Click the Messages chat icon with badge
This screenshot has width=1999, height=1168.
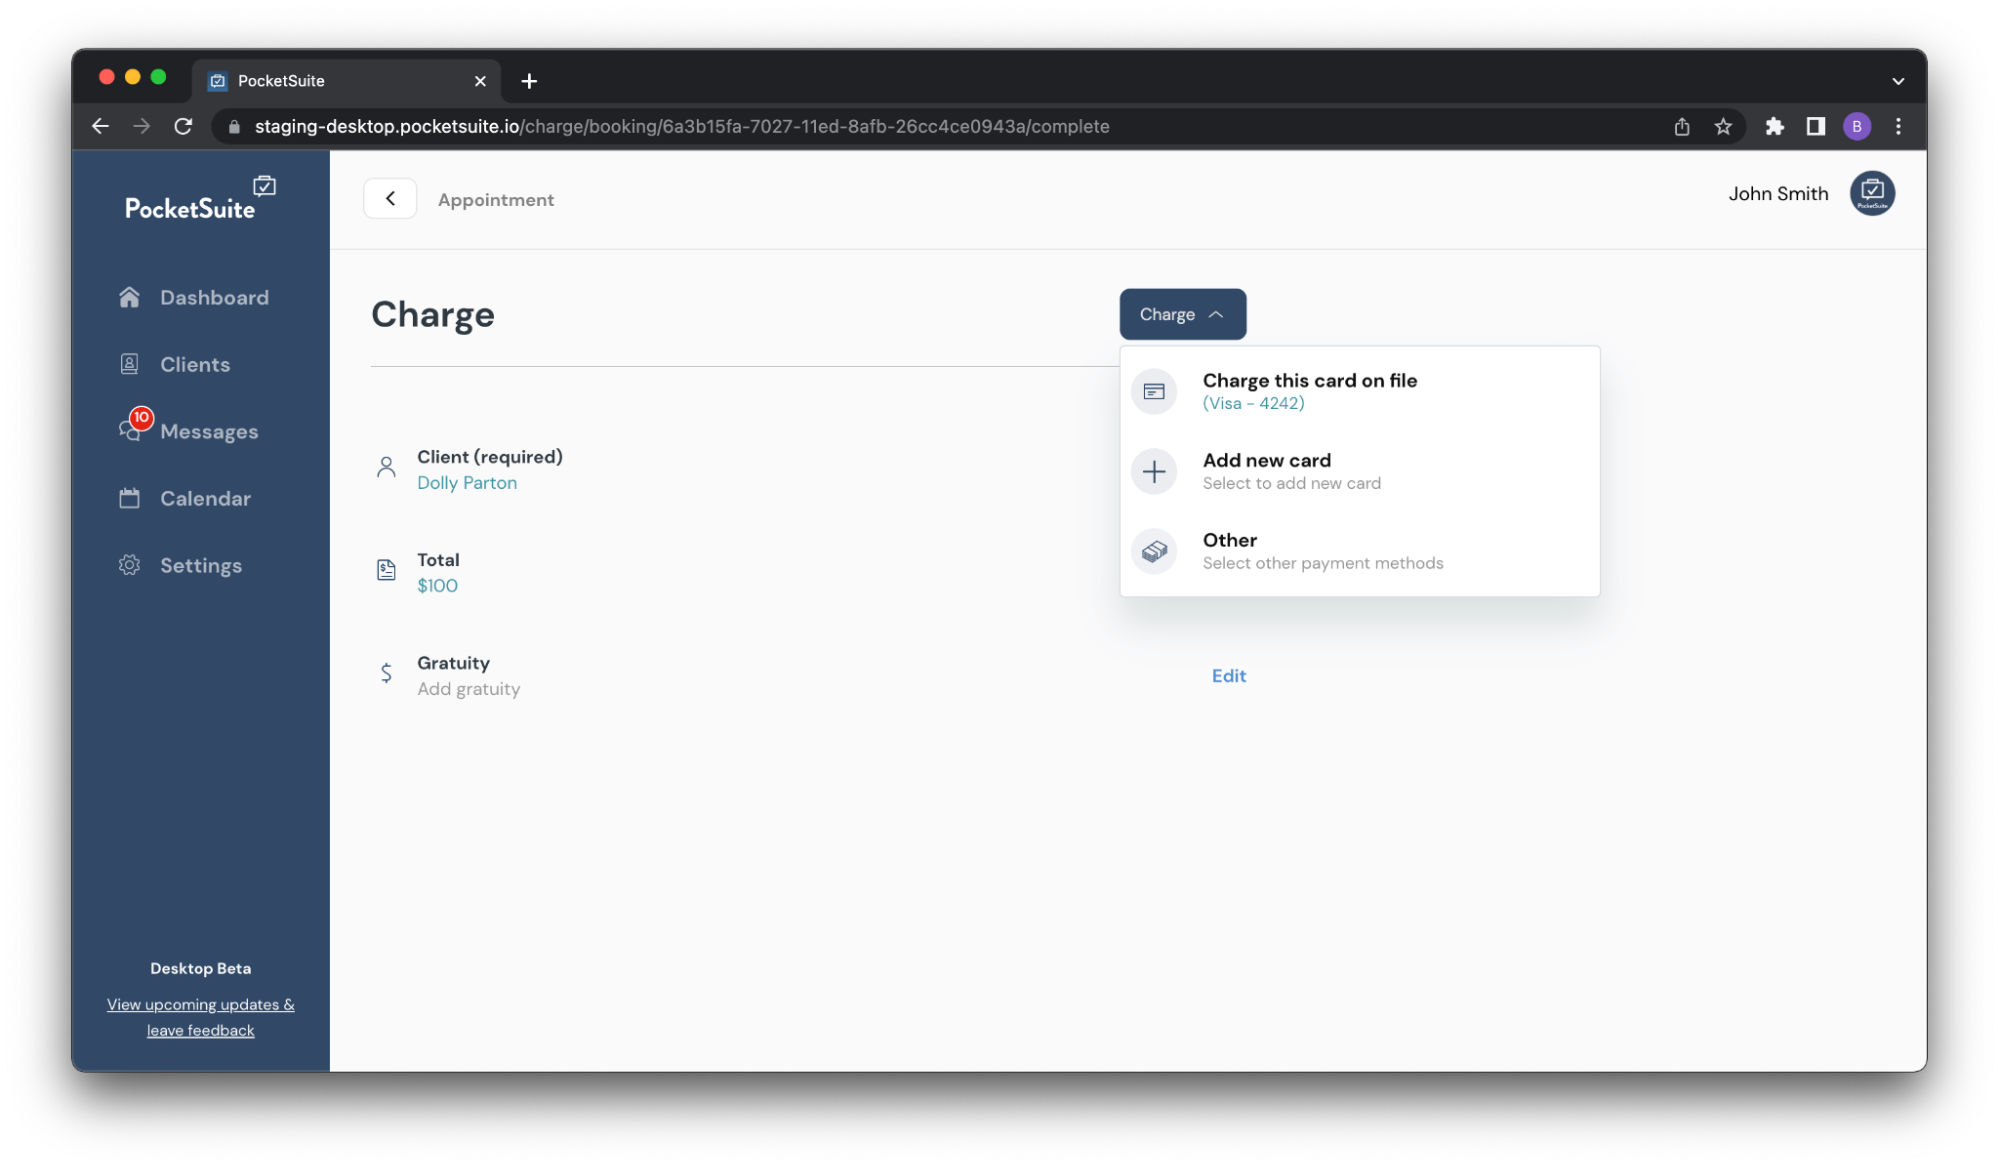[x=129, y=431]
